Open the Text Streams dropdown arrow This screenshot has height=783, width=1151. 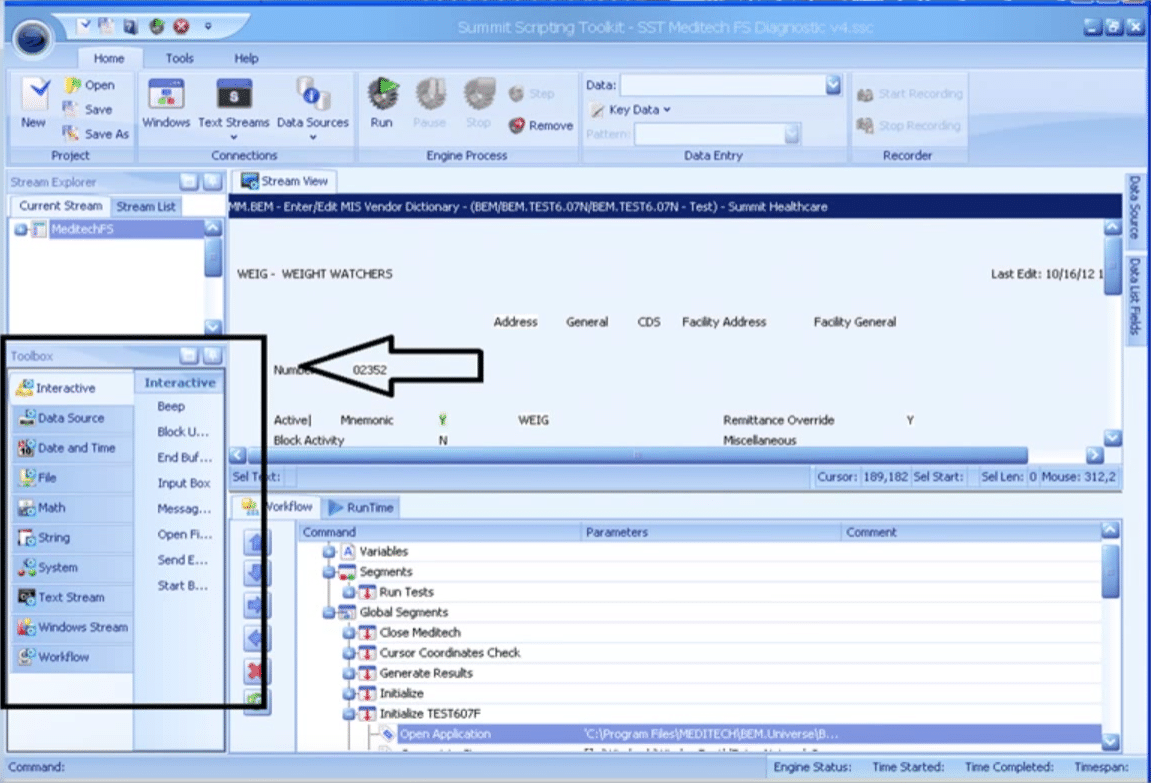point(233,137)
